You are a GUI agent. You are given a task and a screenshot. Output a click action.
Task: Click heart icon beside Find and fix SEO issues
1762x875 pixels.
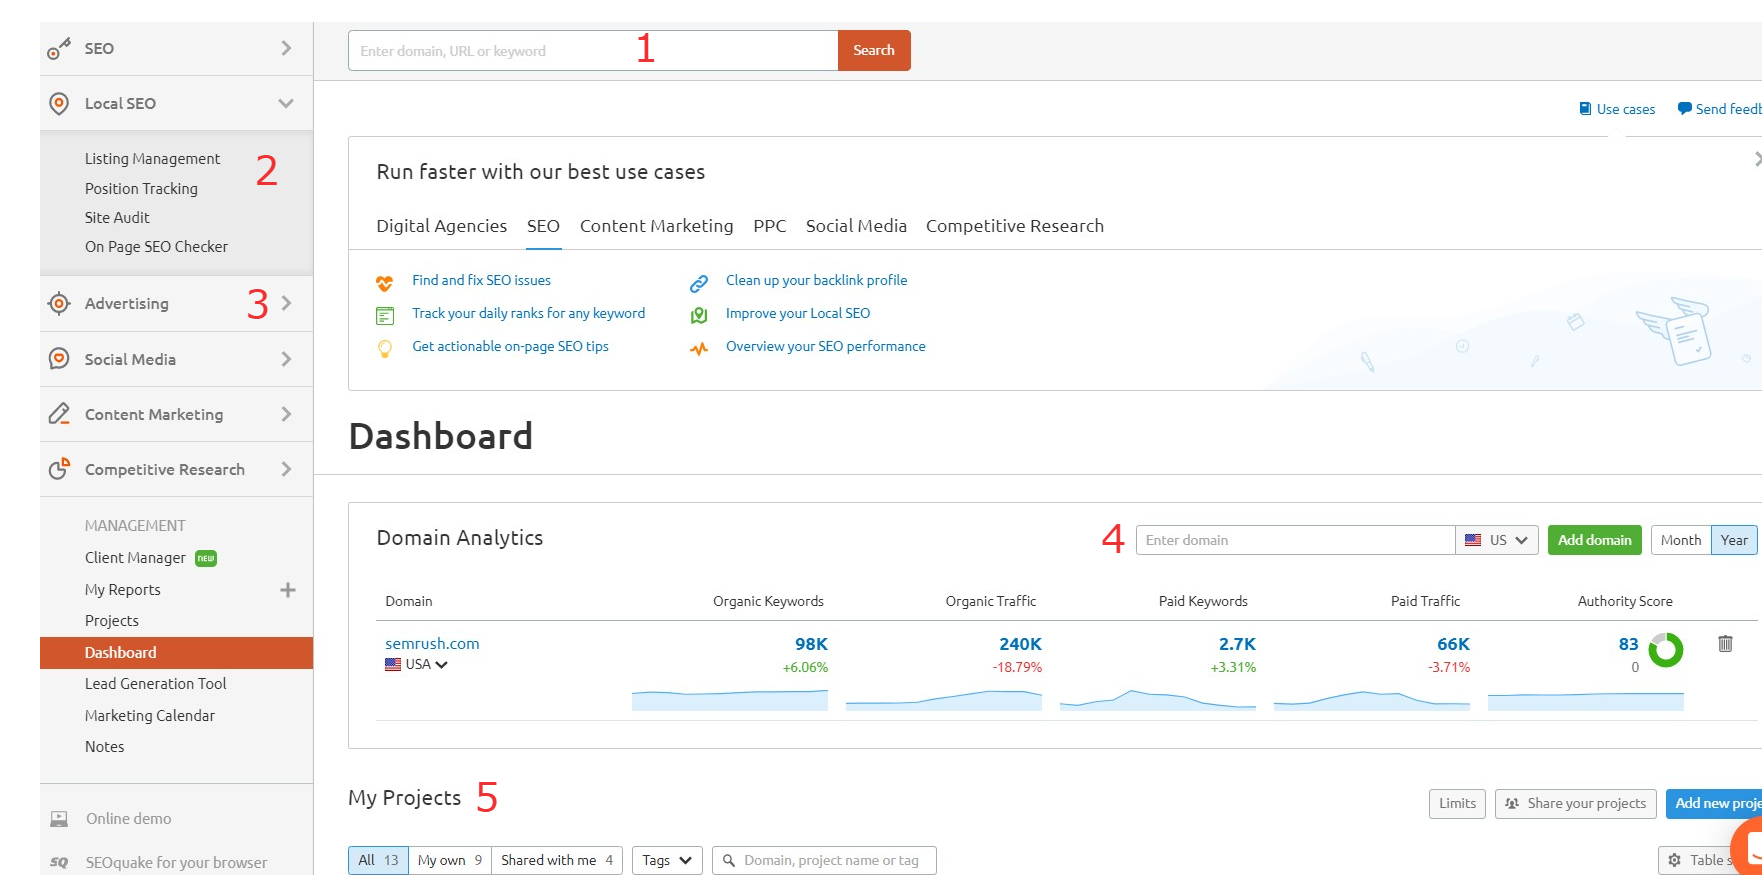click(384, 283)
